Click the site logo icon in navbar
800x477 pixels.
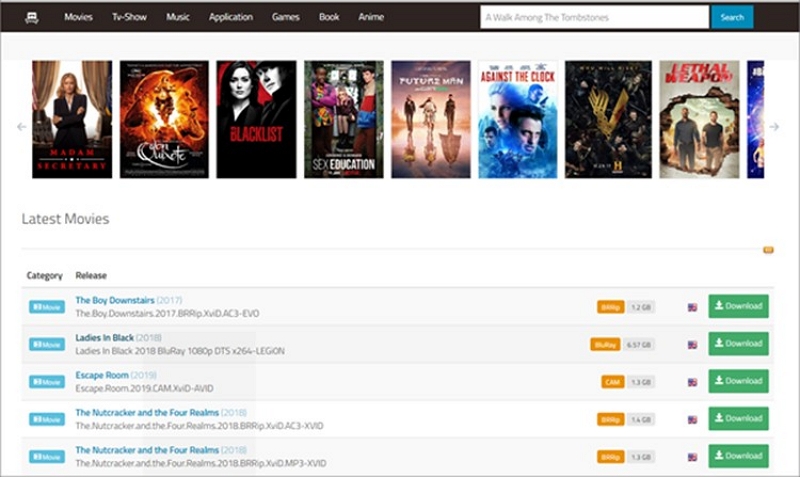[32, 17]
